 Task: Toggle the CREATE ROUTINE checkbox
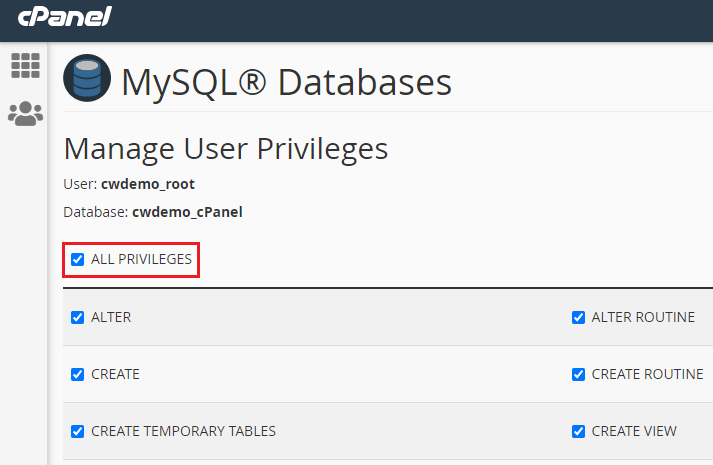[578, 375]
